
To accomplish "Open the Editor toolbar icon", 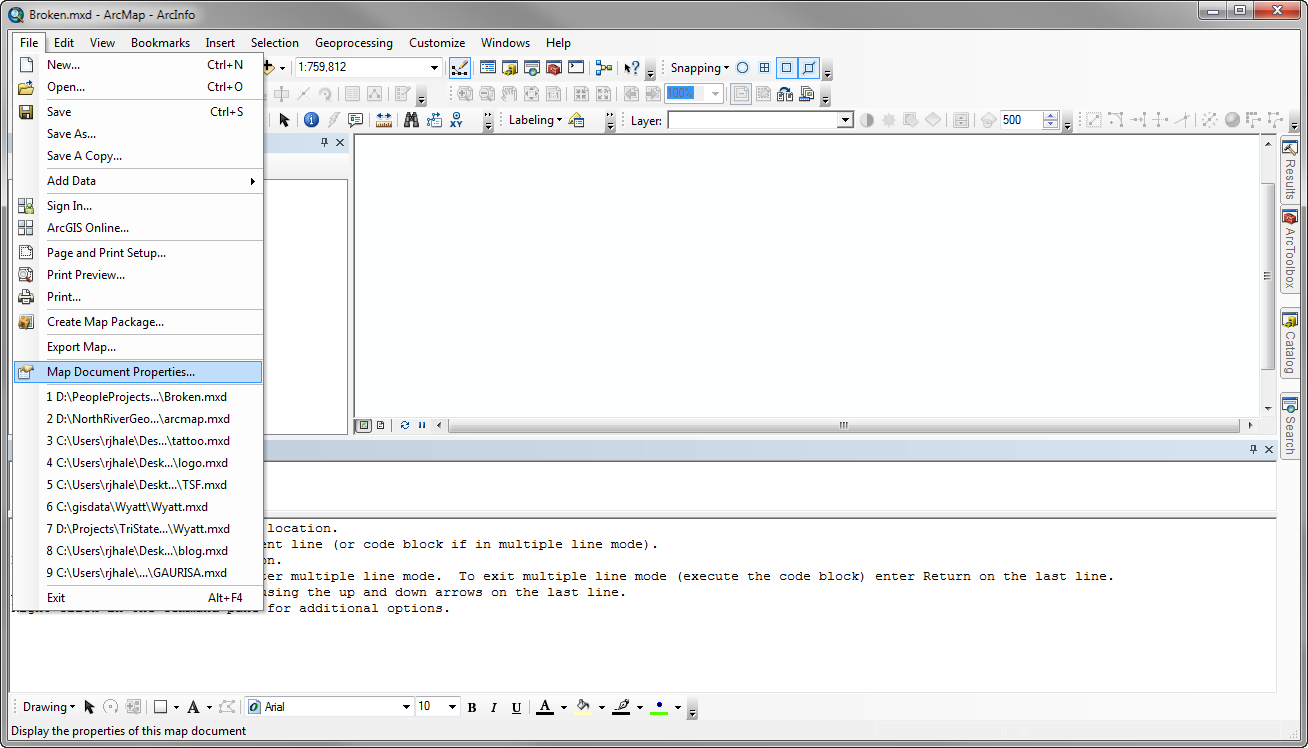I will tap(460, 68).
